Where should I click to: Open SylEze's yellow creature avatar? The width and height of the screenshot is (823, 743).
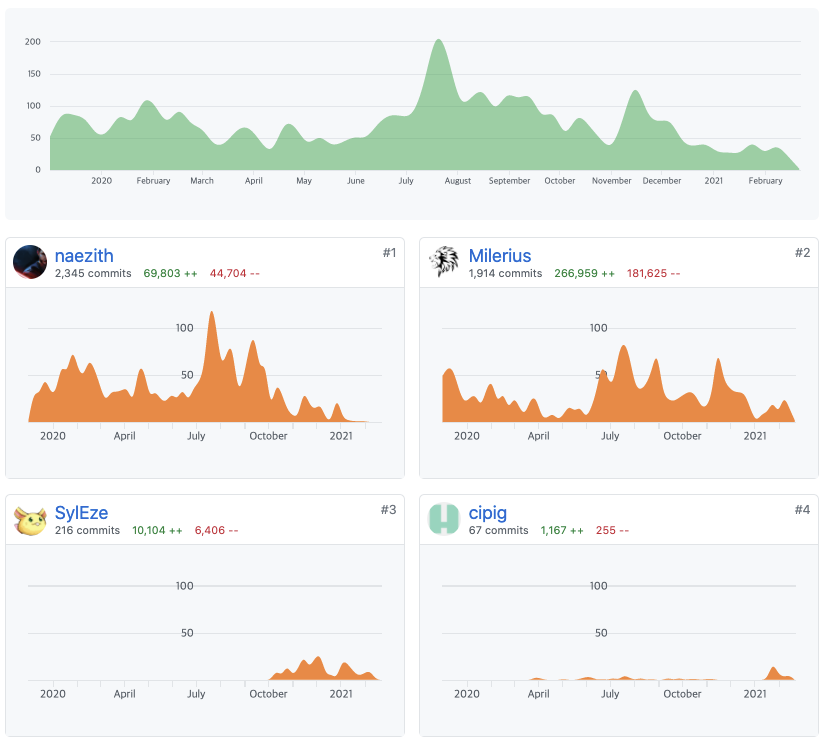(x=30, y=520)
